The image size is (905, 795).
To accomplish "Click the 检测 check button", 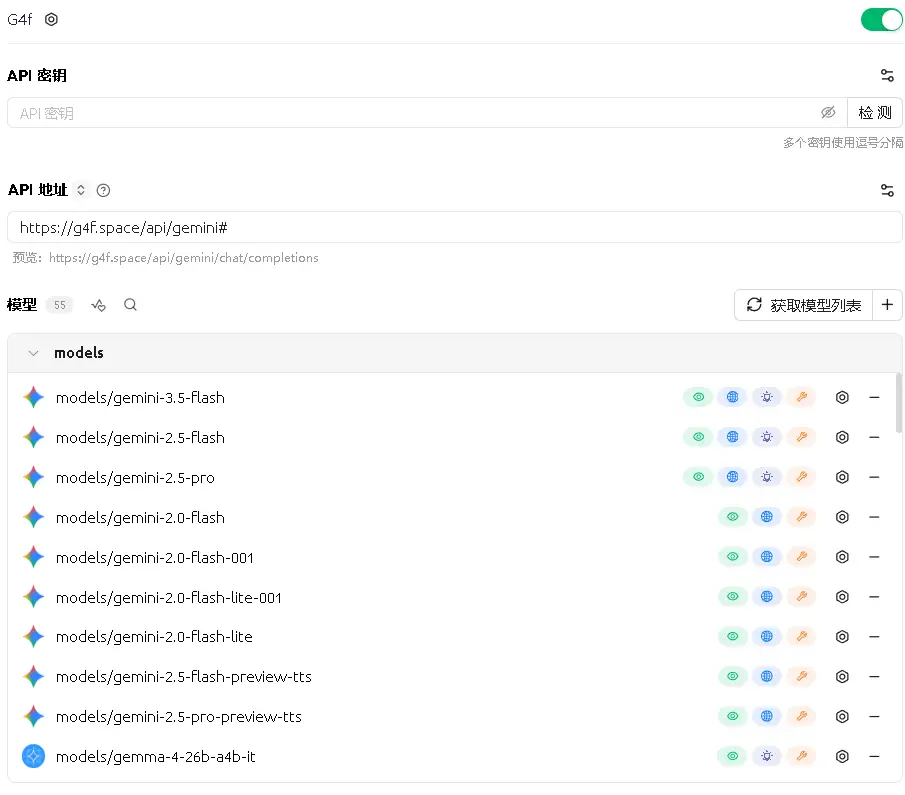I will point(874,113).
